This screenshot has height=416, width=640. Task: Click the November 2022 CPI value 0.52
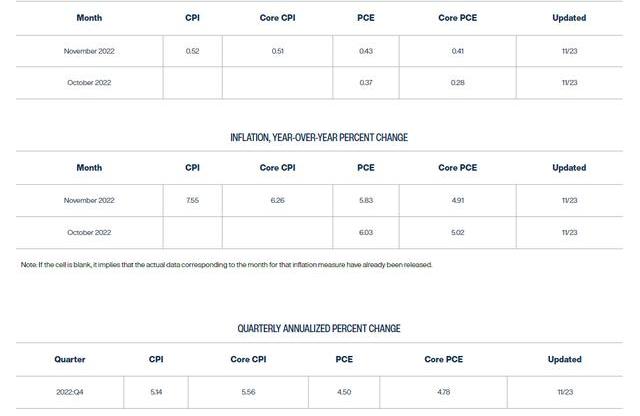[192, 51]
